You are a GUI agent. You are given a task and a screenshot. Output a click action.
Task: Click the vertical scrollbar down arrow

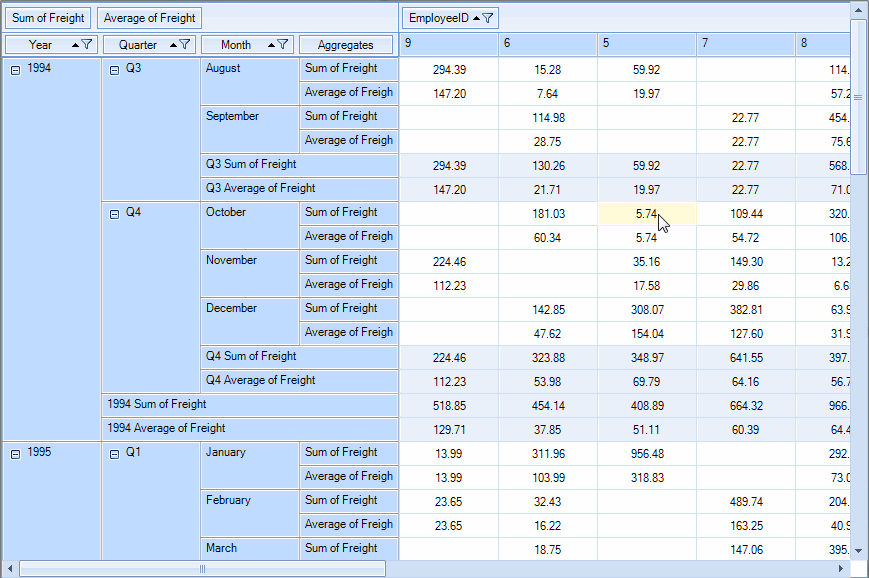click(857, 550)
